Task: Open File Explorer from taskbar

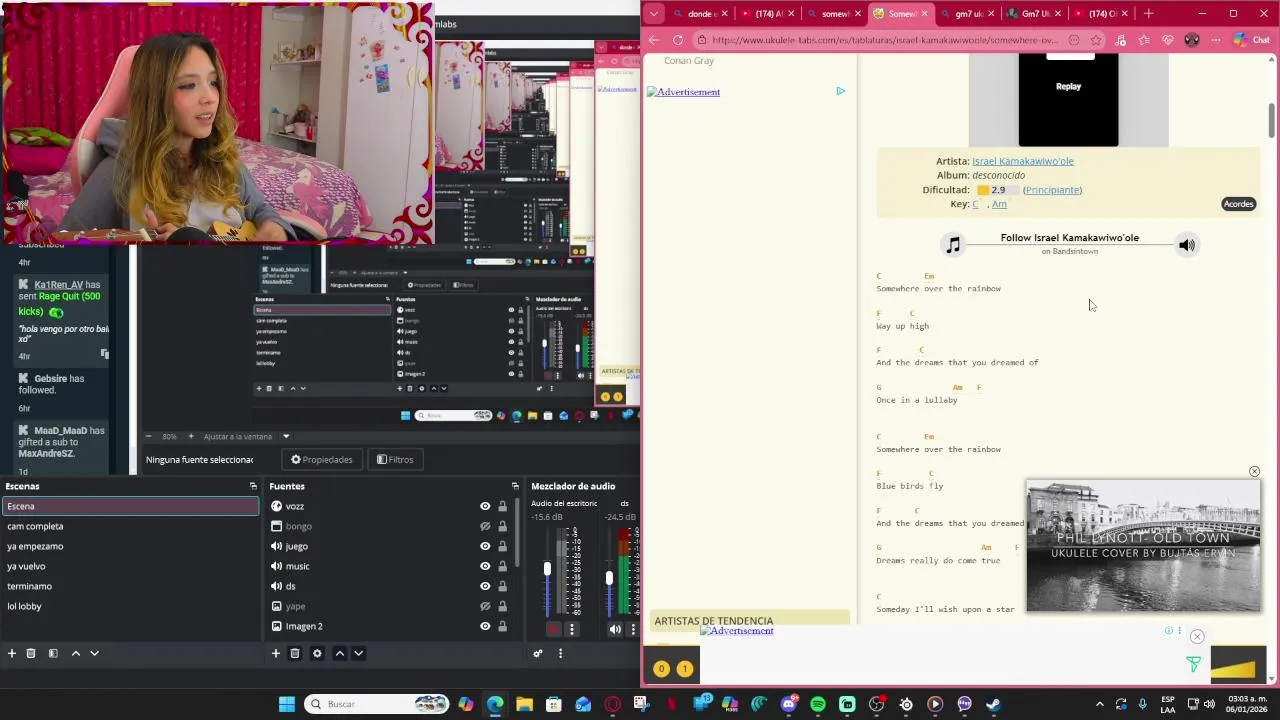Action: (x=524, y=704)
